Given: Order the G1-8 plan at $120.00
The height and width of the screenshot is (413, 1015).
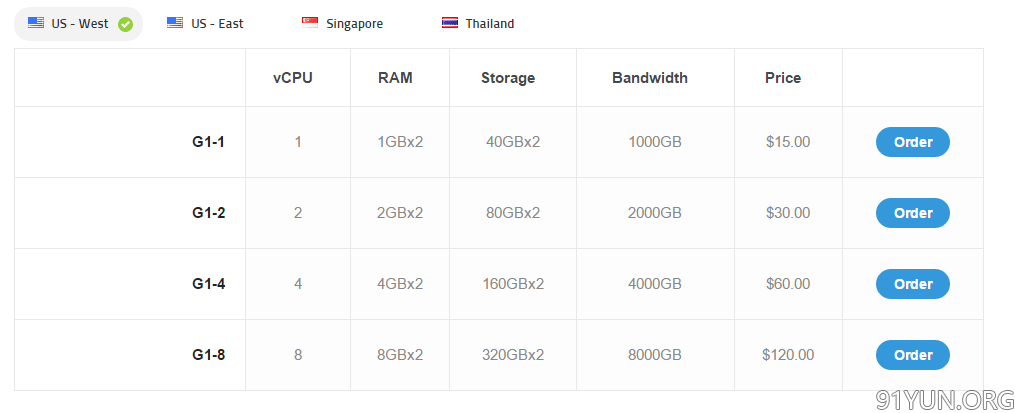Looking at the screenshot, I should (x=913, y=355).
